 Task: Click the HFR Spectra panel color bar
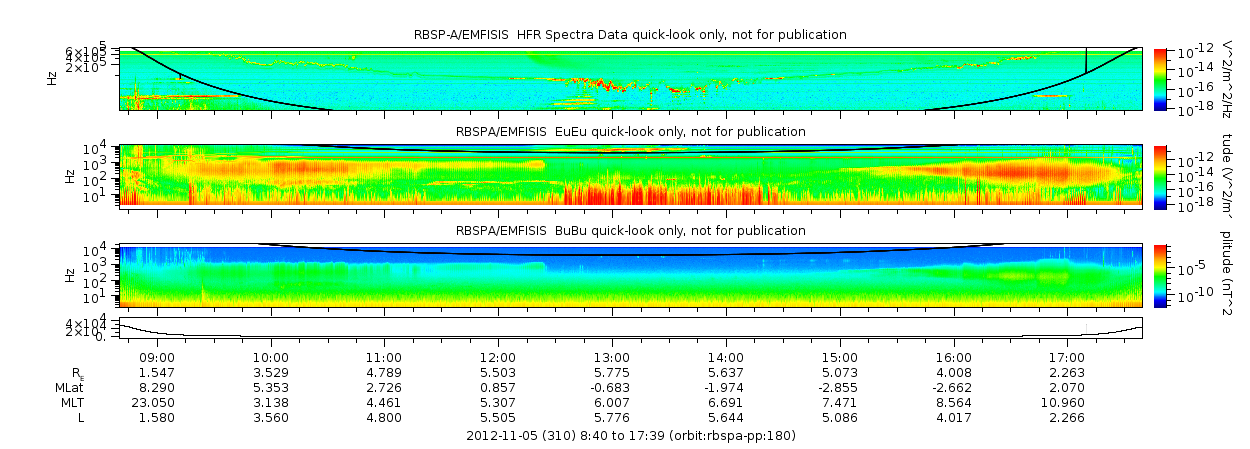coord(1160,79)
